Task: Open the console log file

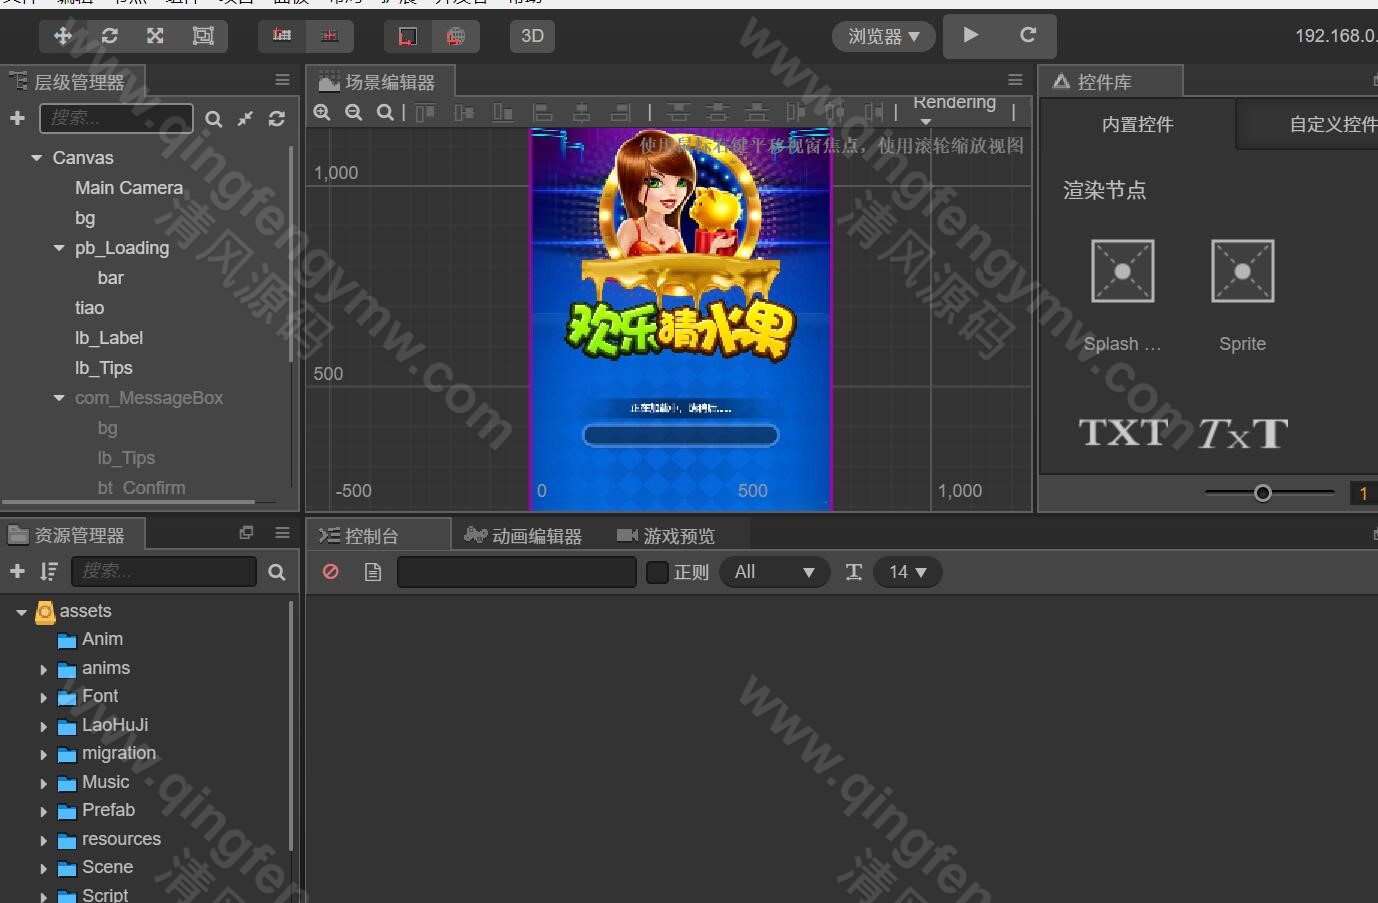Action: point(373,572)
